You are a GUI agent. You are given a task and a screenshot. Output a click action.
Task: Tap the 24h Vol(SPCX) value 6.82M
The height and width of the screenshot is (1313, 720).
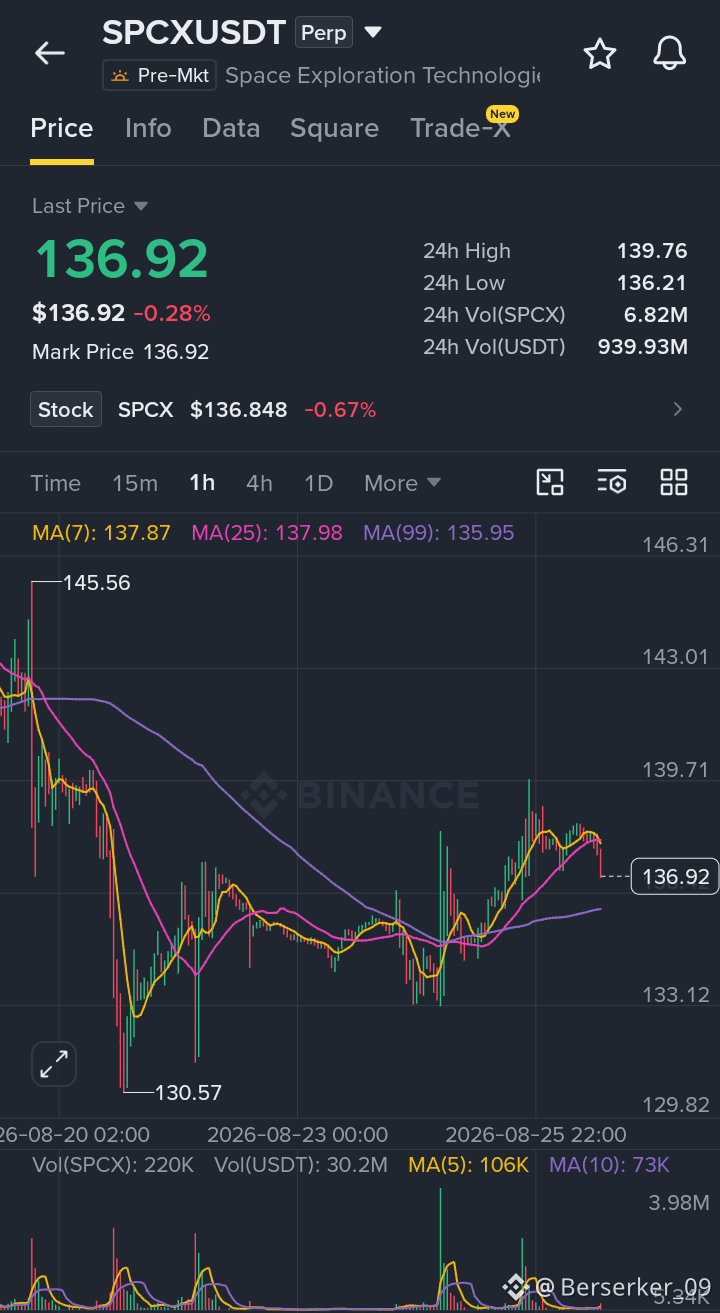[656, 315]
